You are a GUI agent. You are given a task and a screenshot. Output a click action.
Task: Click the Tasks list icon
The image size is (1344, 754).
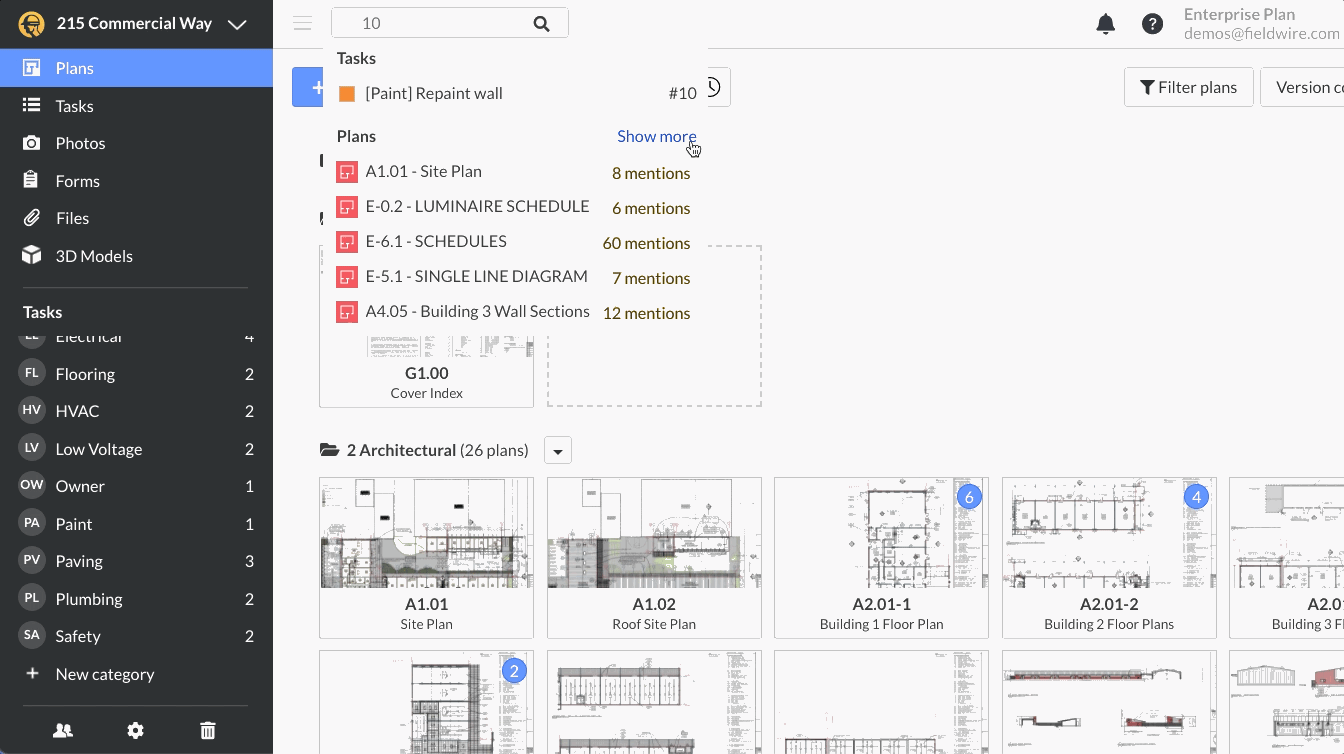(32, 105)
